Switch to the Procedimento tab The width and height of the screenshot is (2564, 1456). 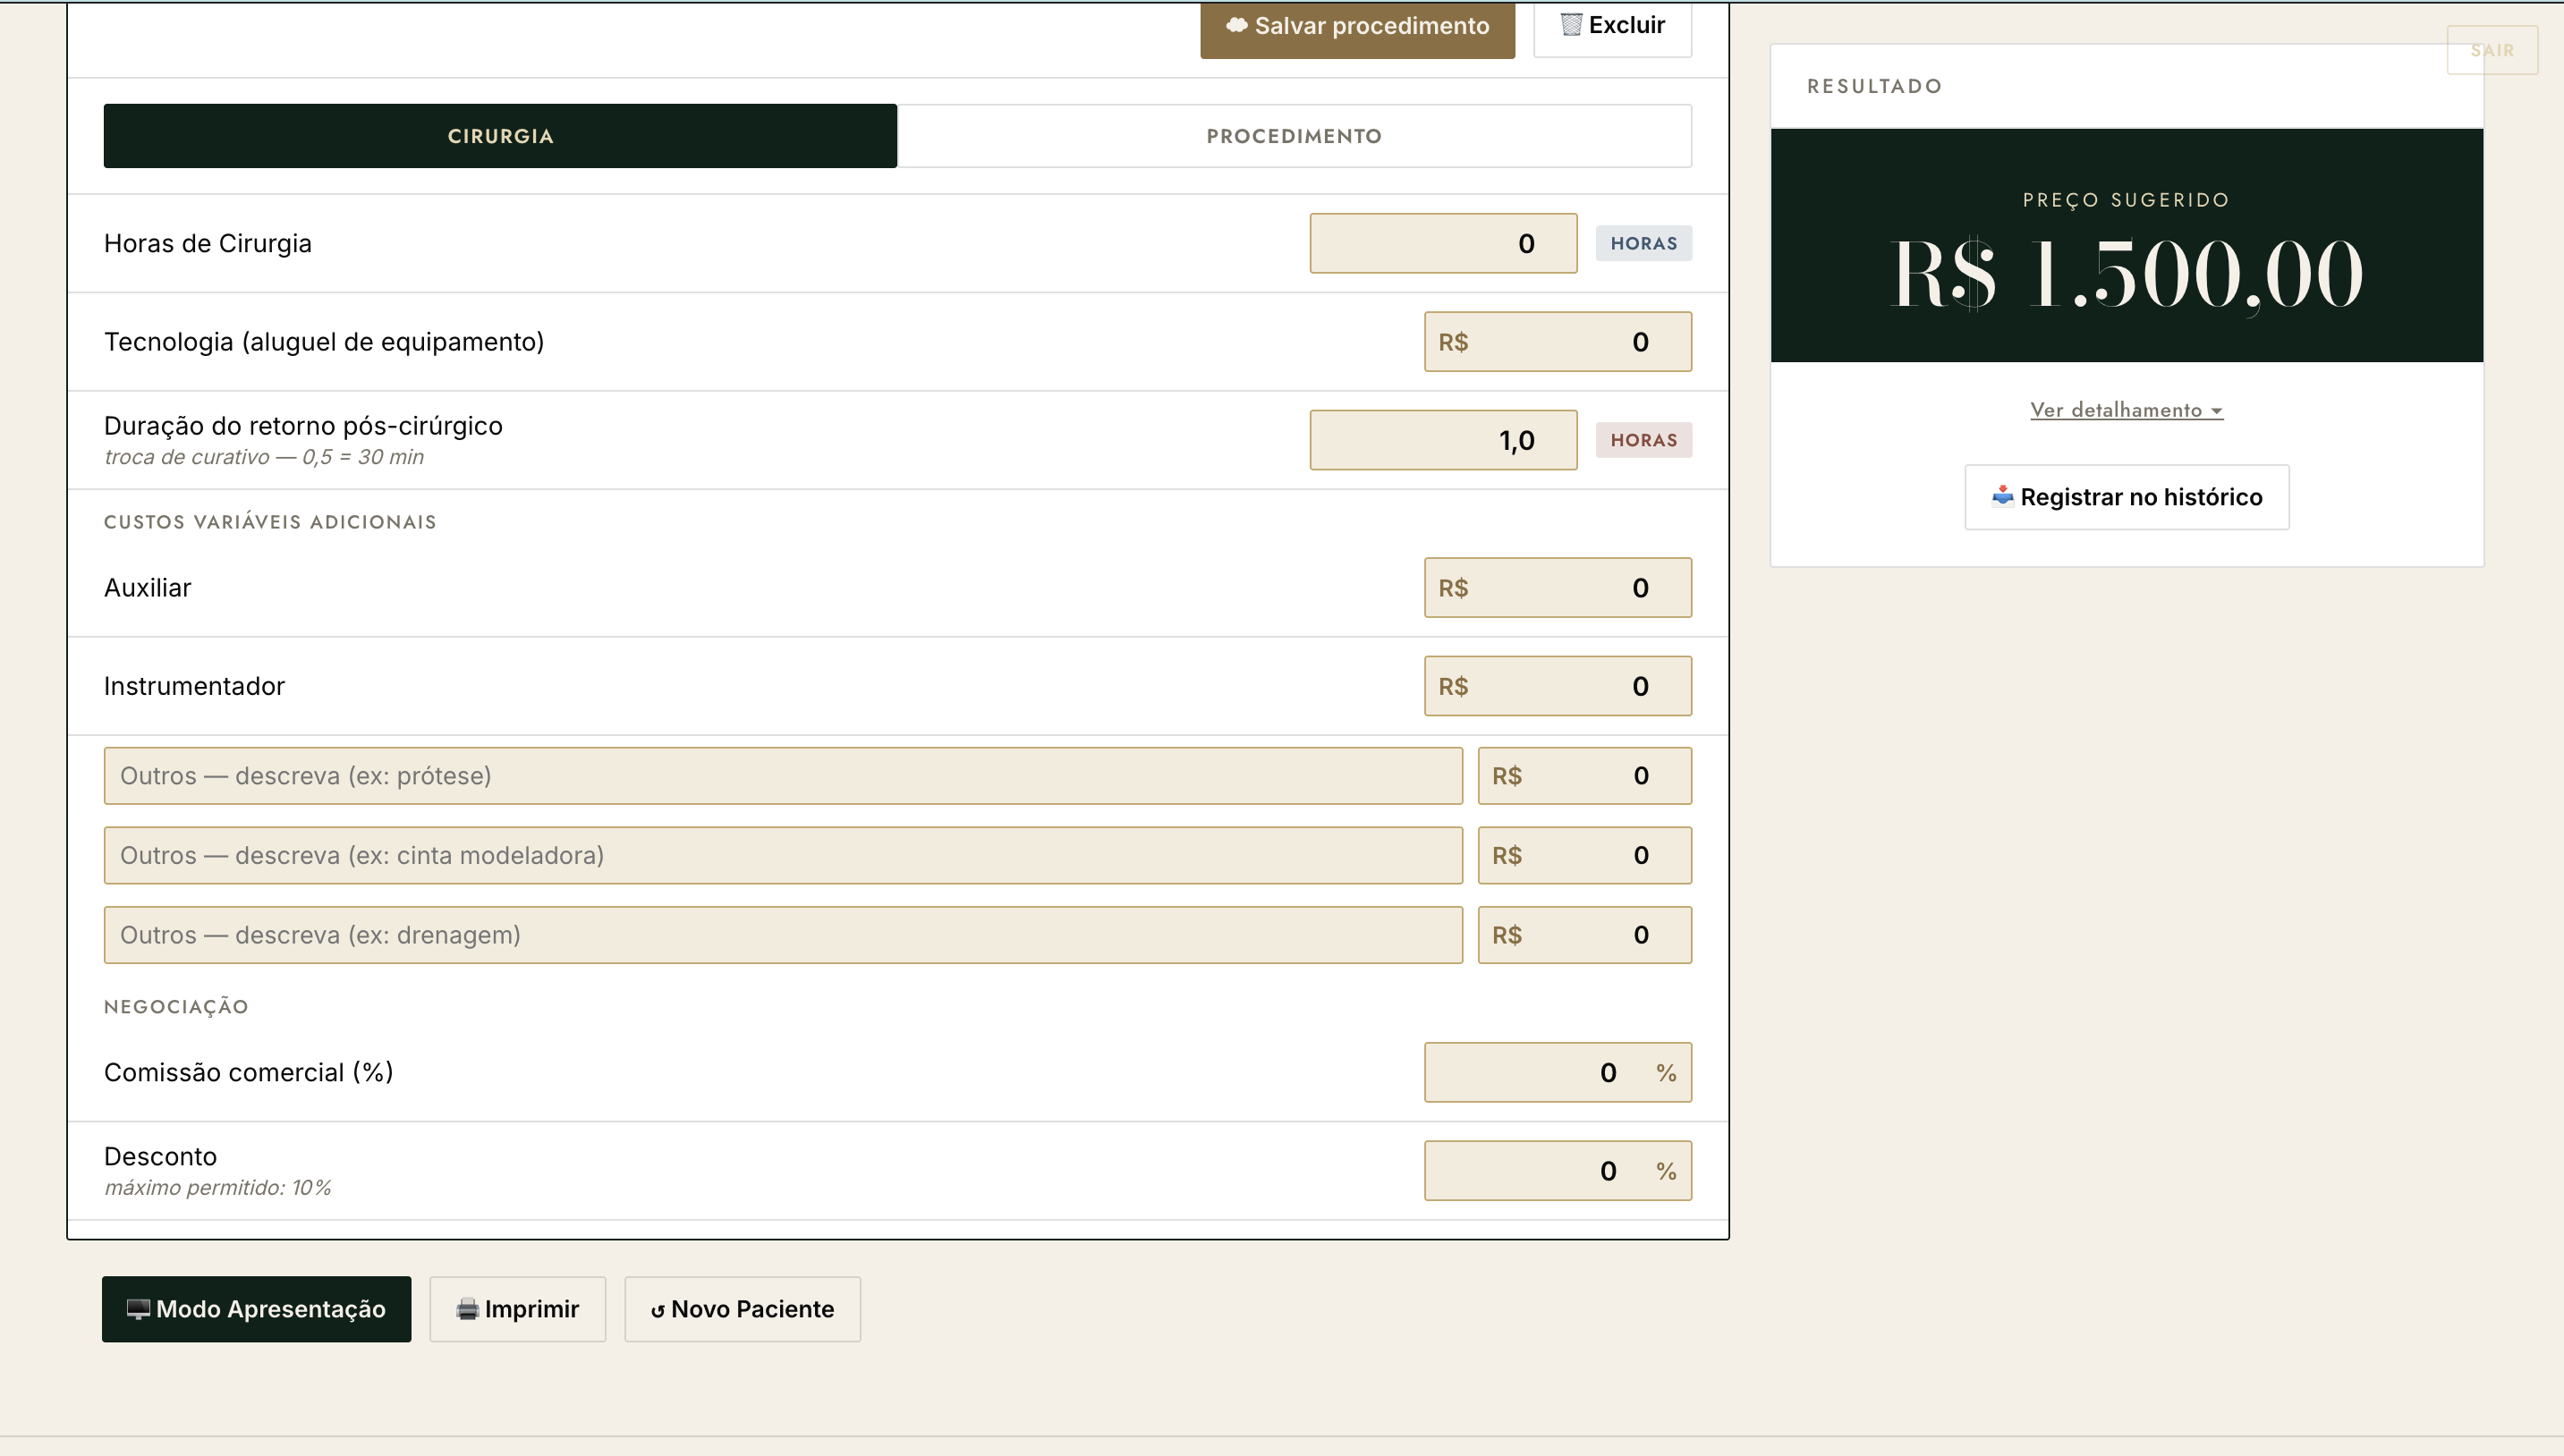point(1294,136)
